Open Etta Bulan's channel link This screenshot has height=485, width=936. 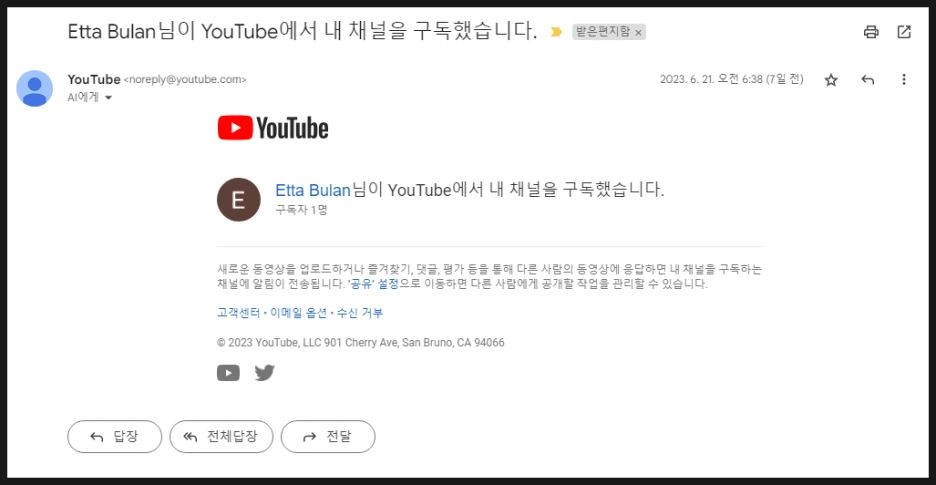pyautogui.click(x=312, y=191)
